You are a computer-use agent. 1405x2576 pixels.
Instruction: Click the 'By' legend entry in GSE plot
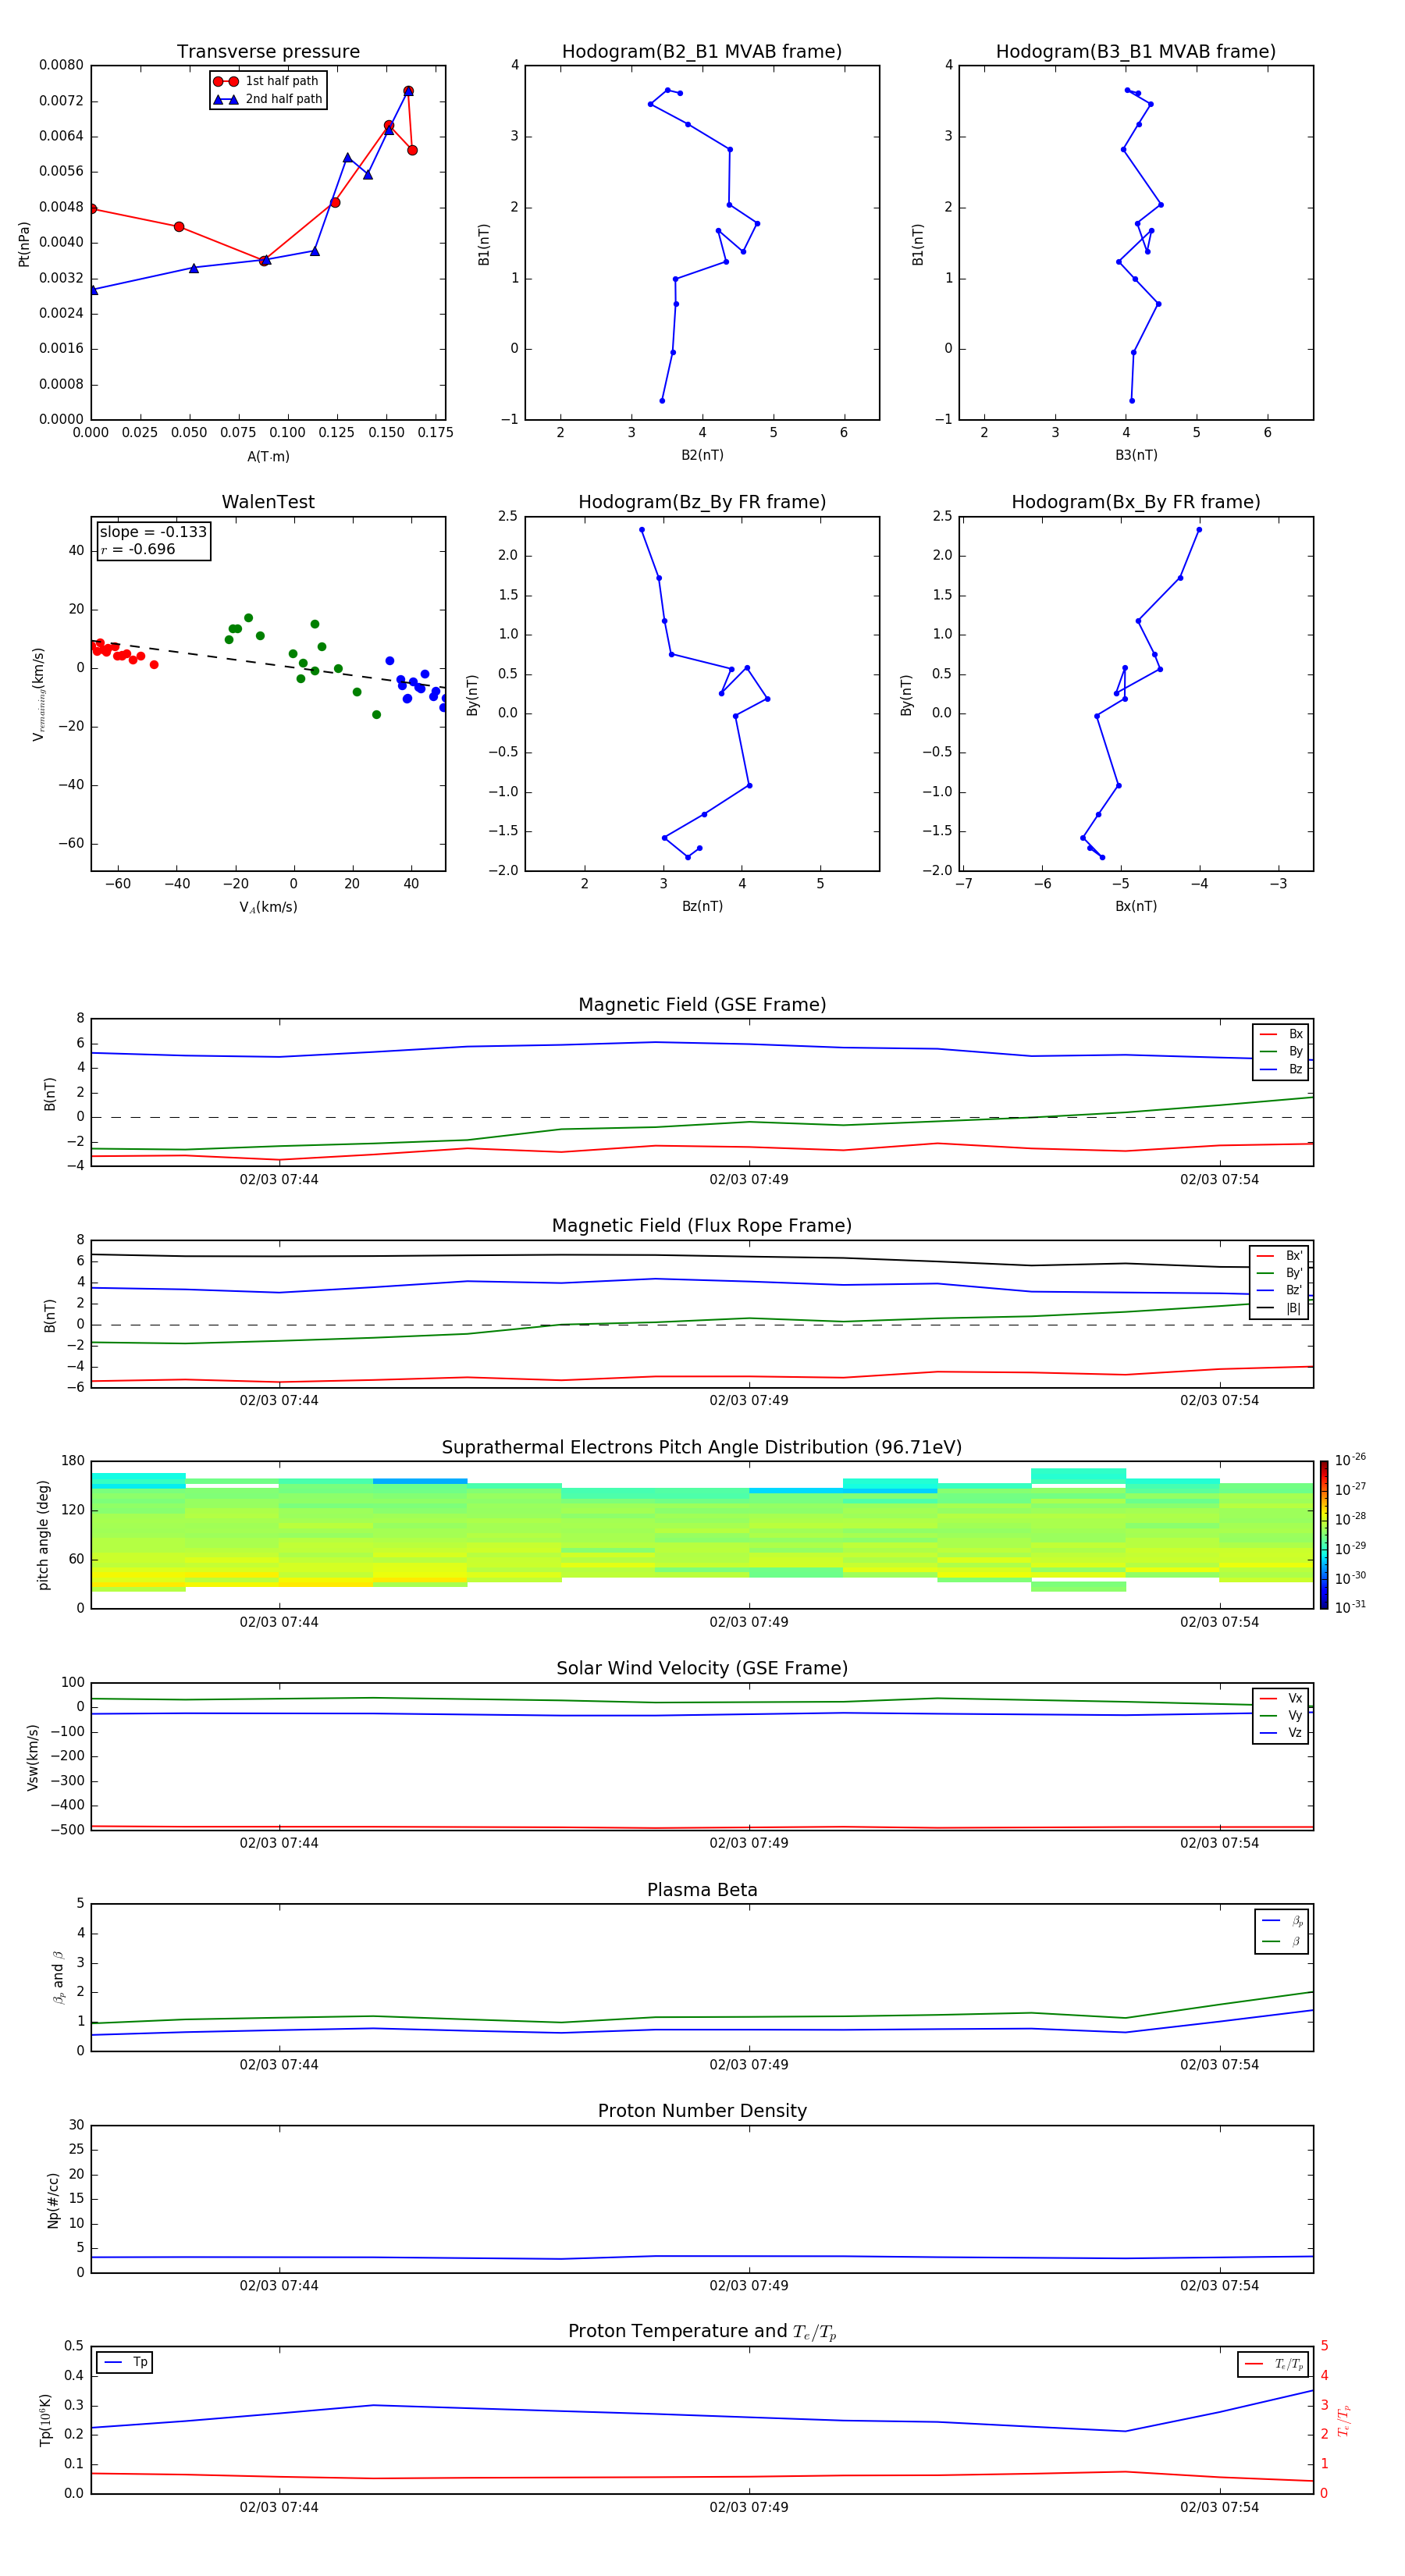click(1281, 1051)
